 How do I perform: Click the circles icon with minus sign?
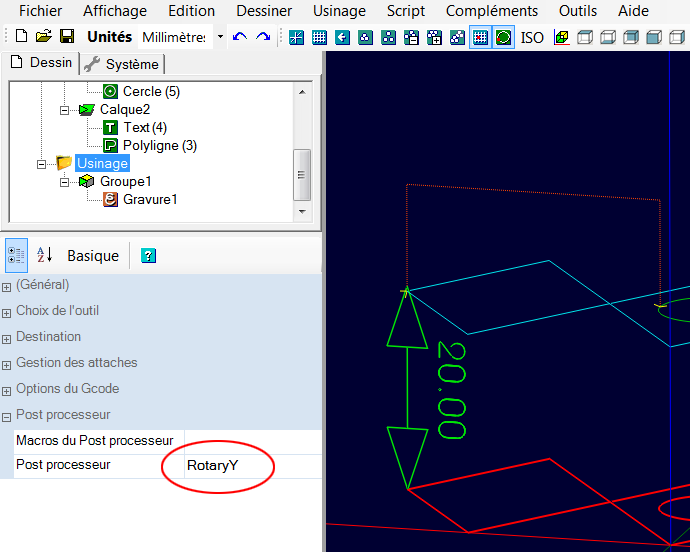point(411,37)
